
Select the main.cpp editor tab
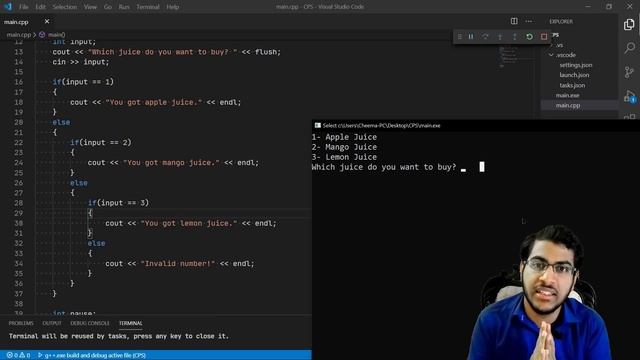(x=16, y=22)
